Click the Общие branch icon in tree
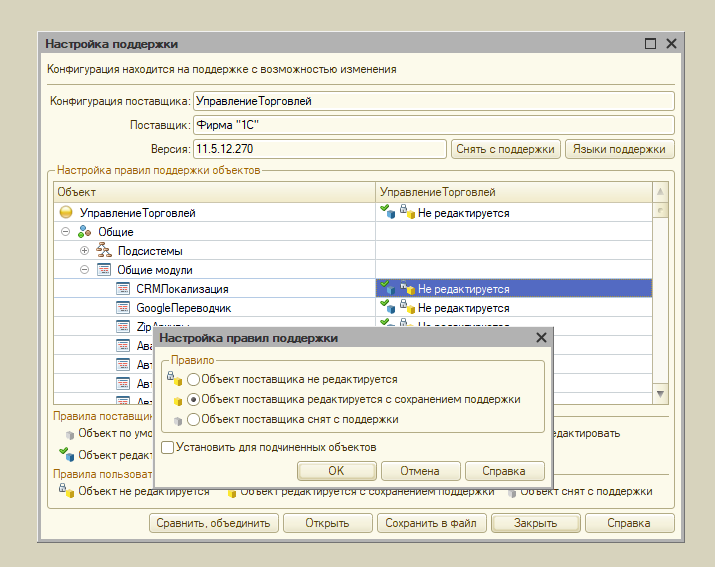This screenshot has height=567, width=715. point(85,232)
